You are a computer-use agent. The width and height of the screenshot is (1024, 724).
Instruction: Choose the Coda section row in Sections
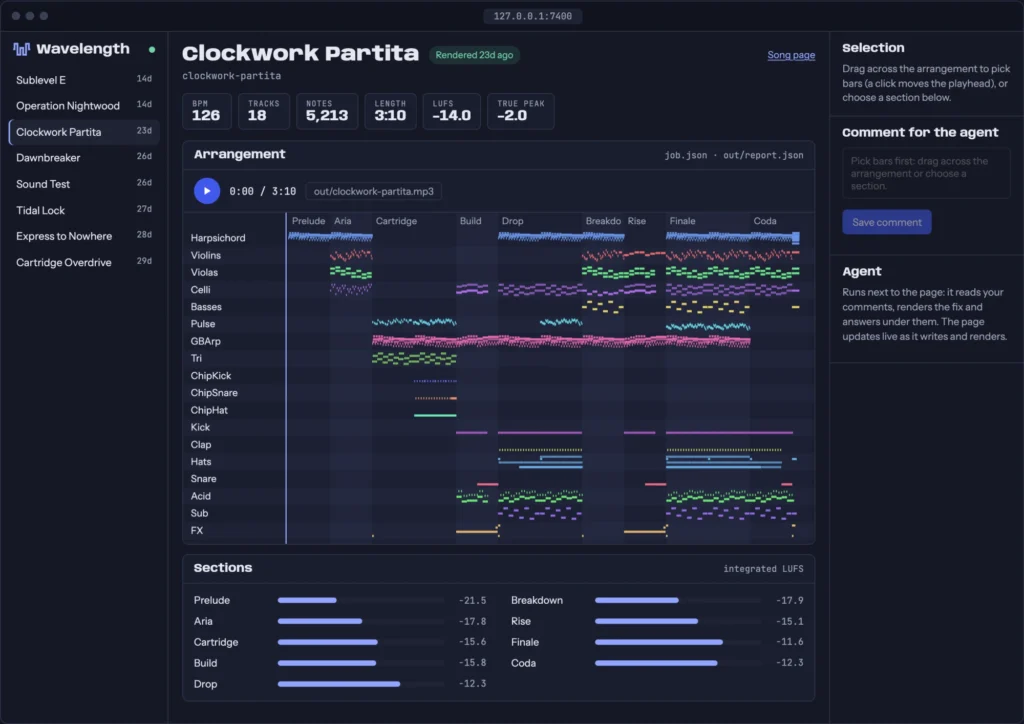pos(657,663)
